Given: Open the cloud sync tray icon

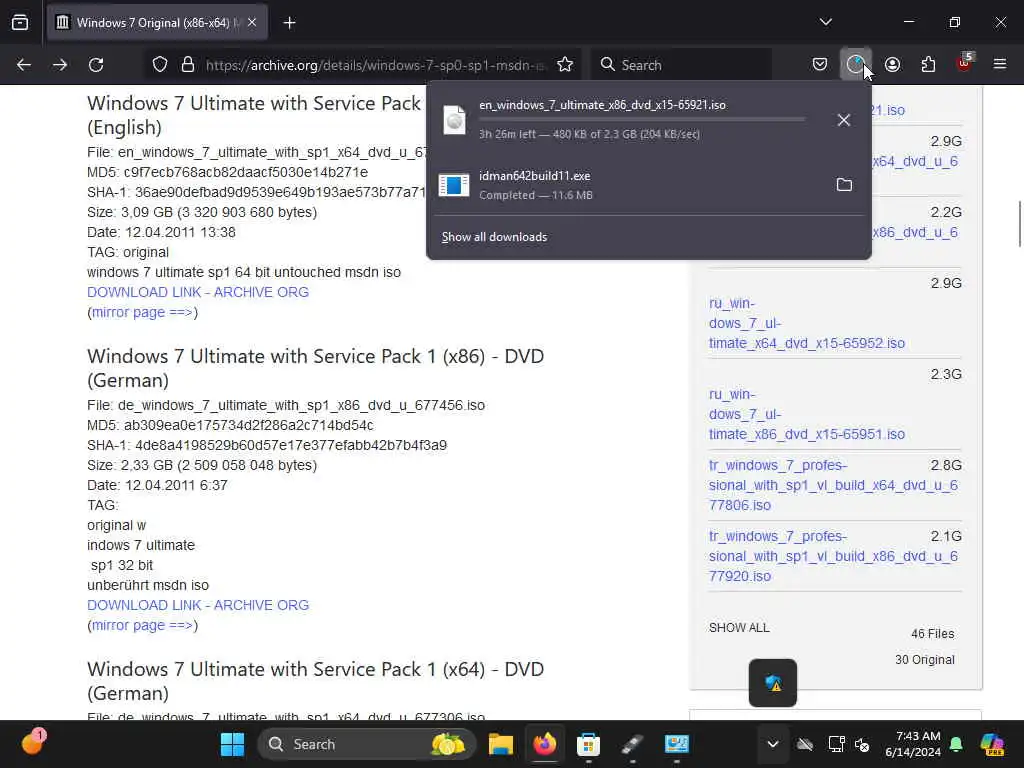Looking at the screenshot, I should tap(805, 744).
